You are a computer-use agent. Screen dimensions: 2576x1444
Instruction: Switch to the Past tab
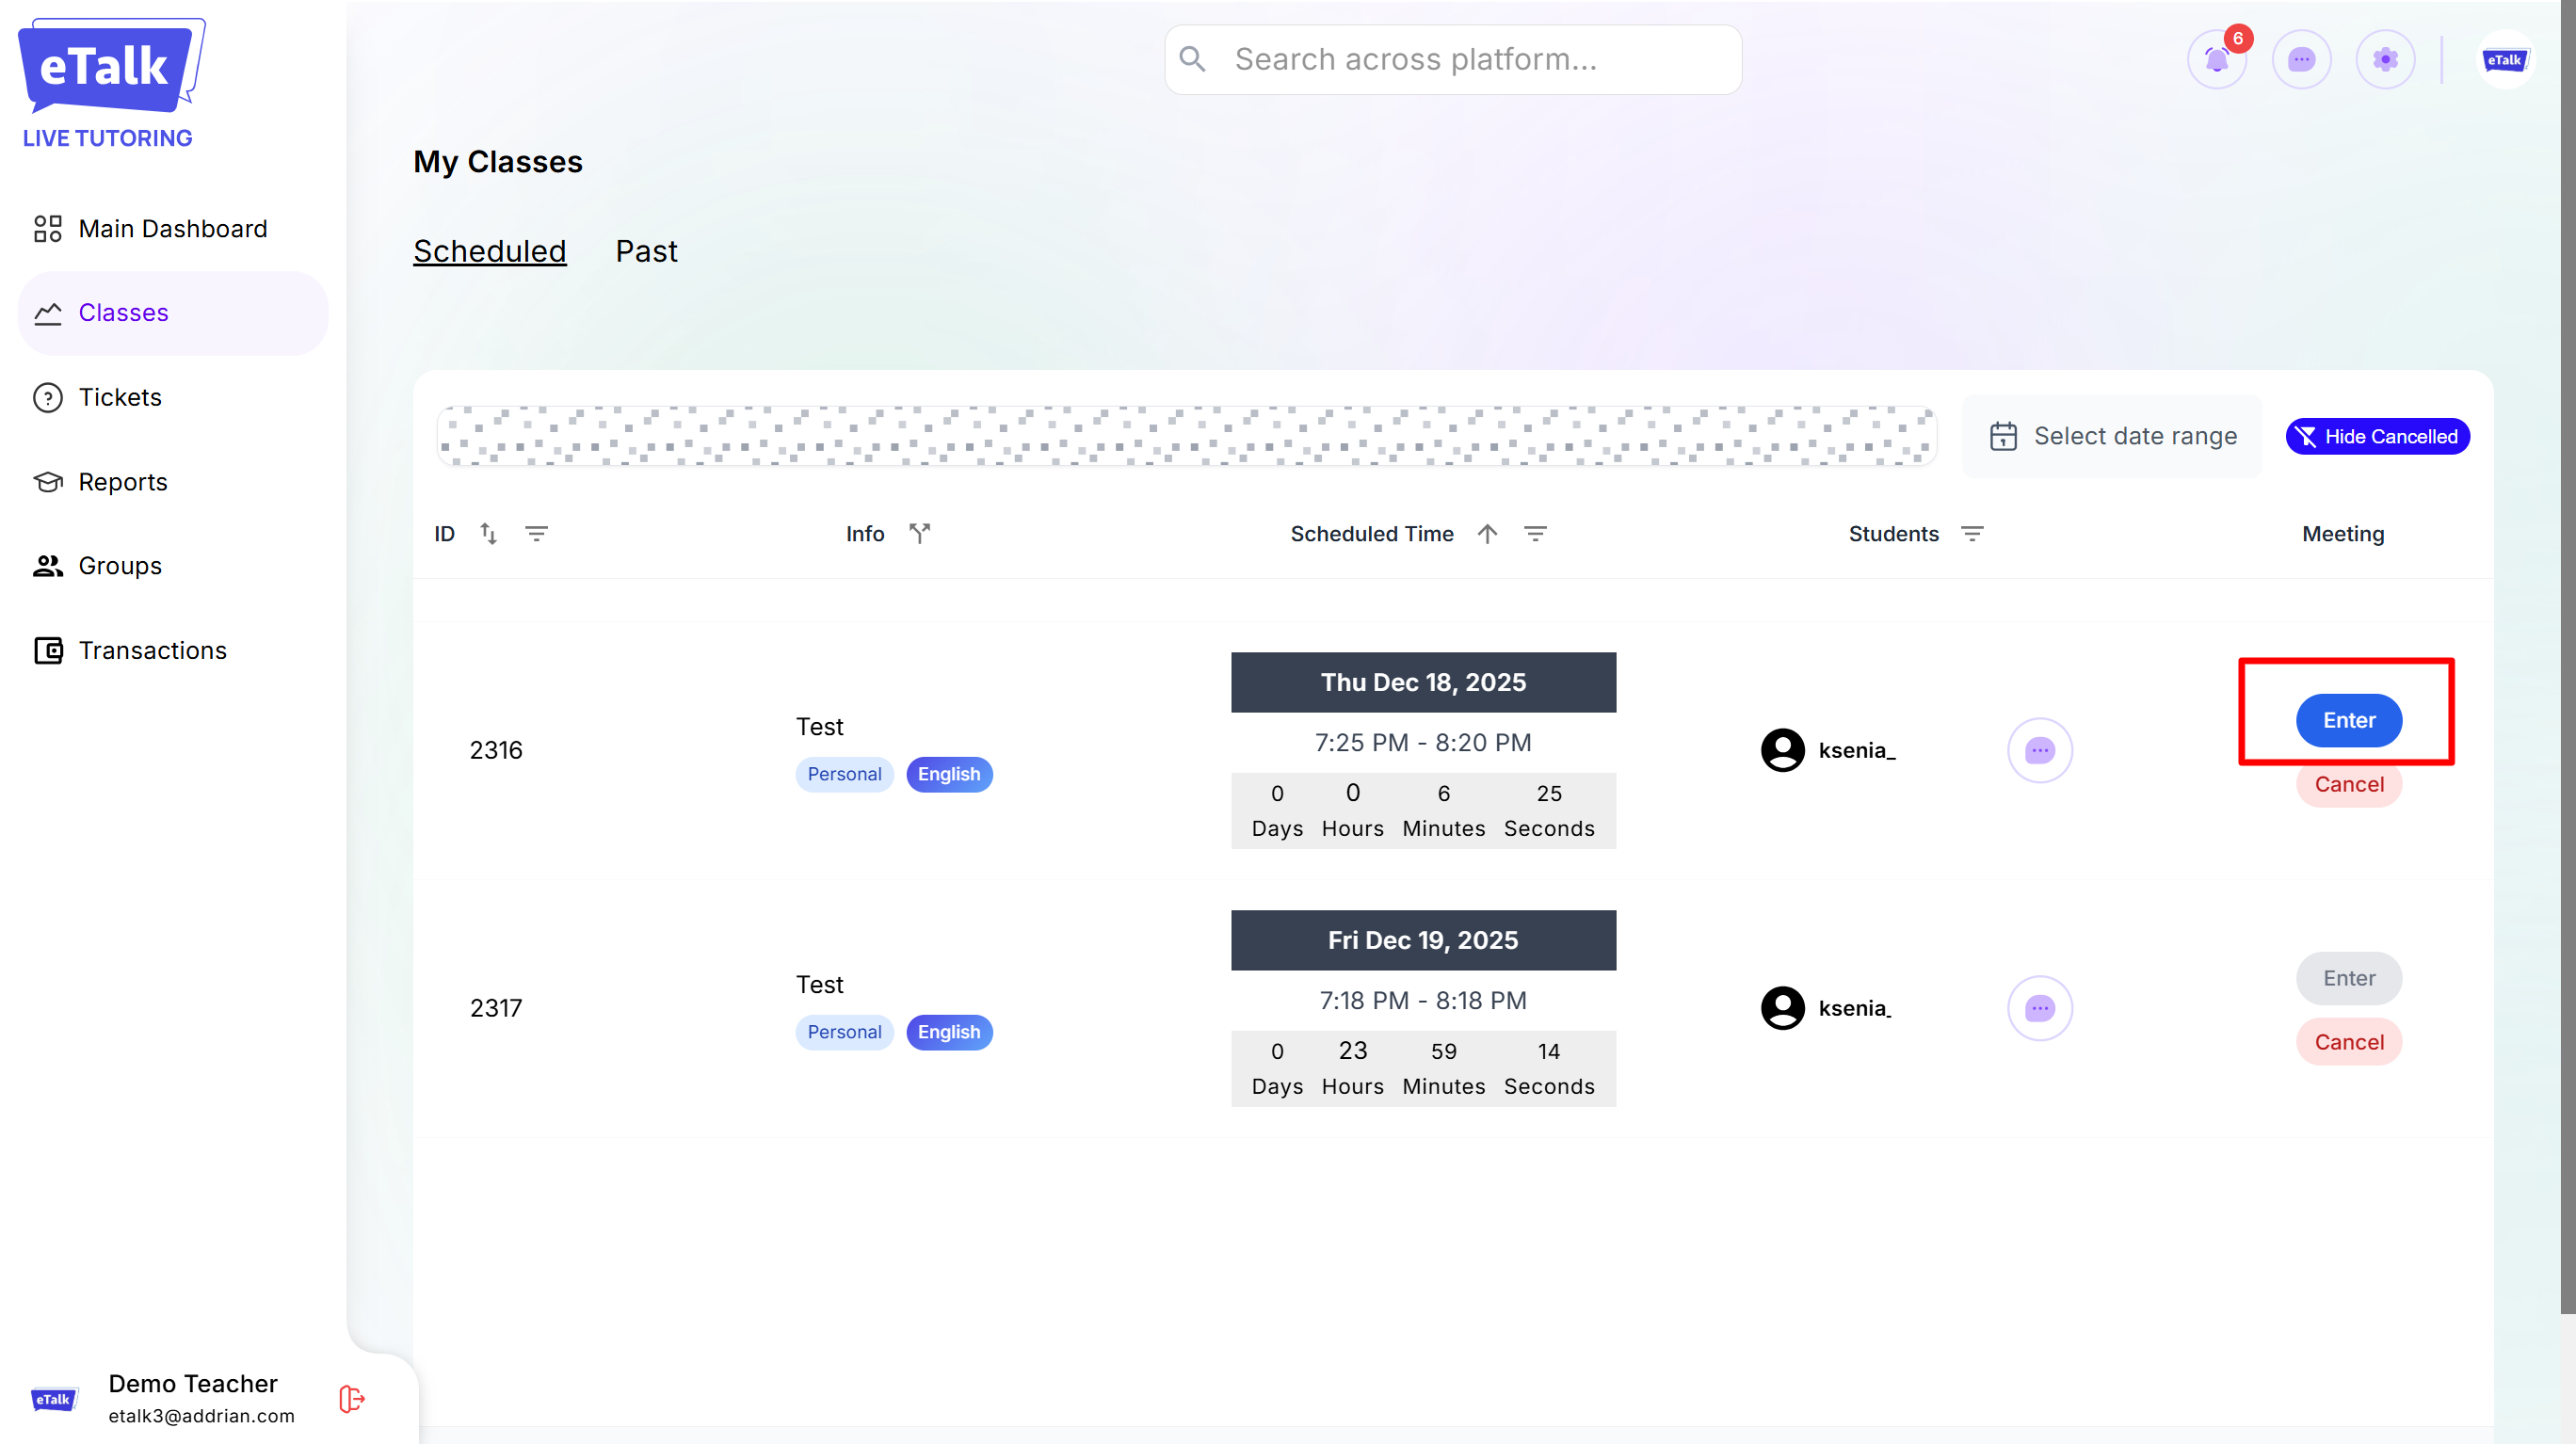(x=646, y=251)
